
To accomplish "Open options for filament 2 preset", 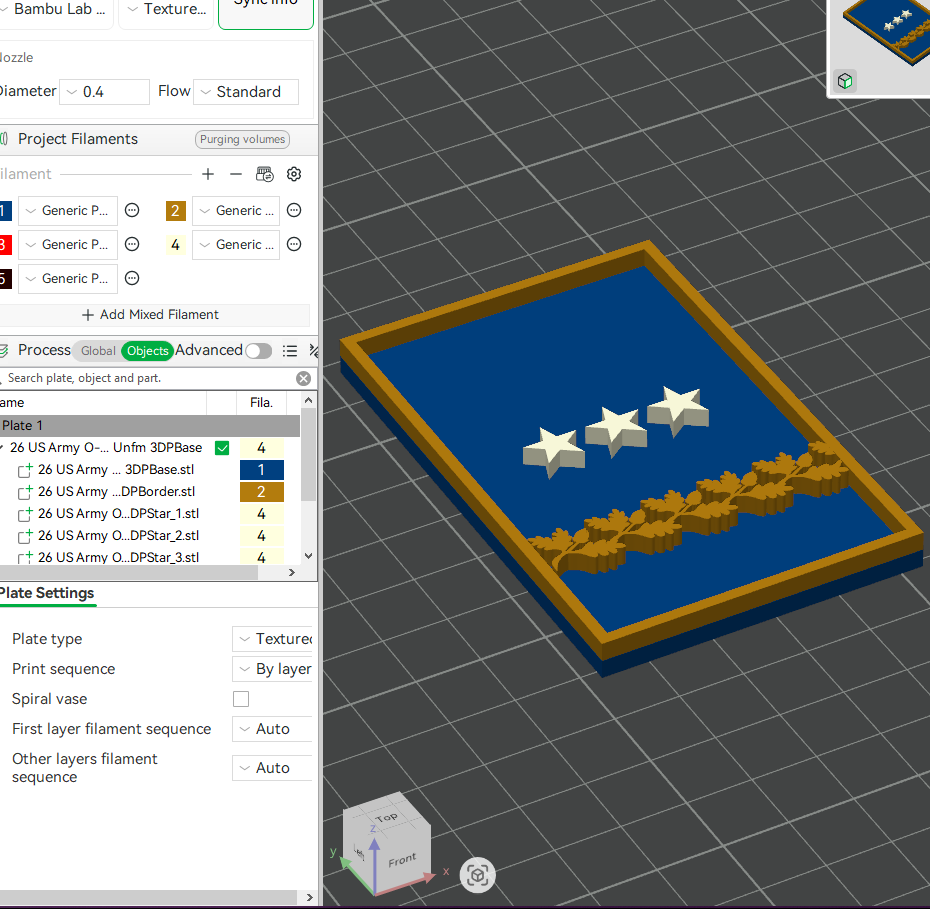I will [294, 210].
